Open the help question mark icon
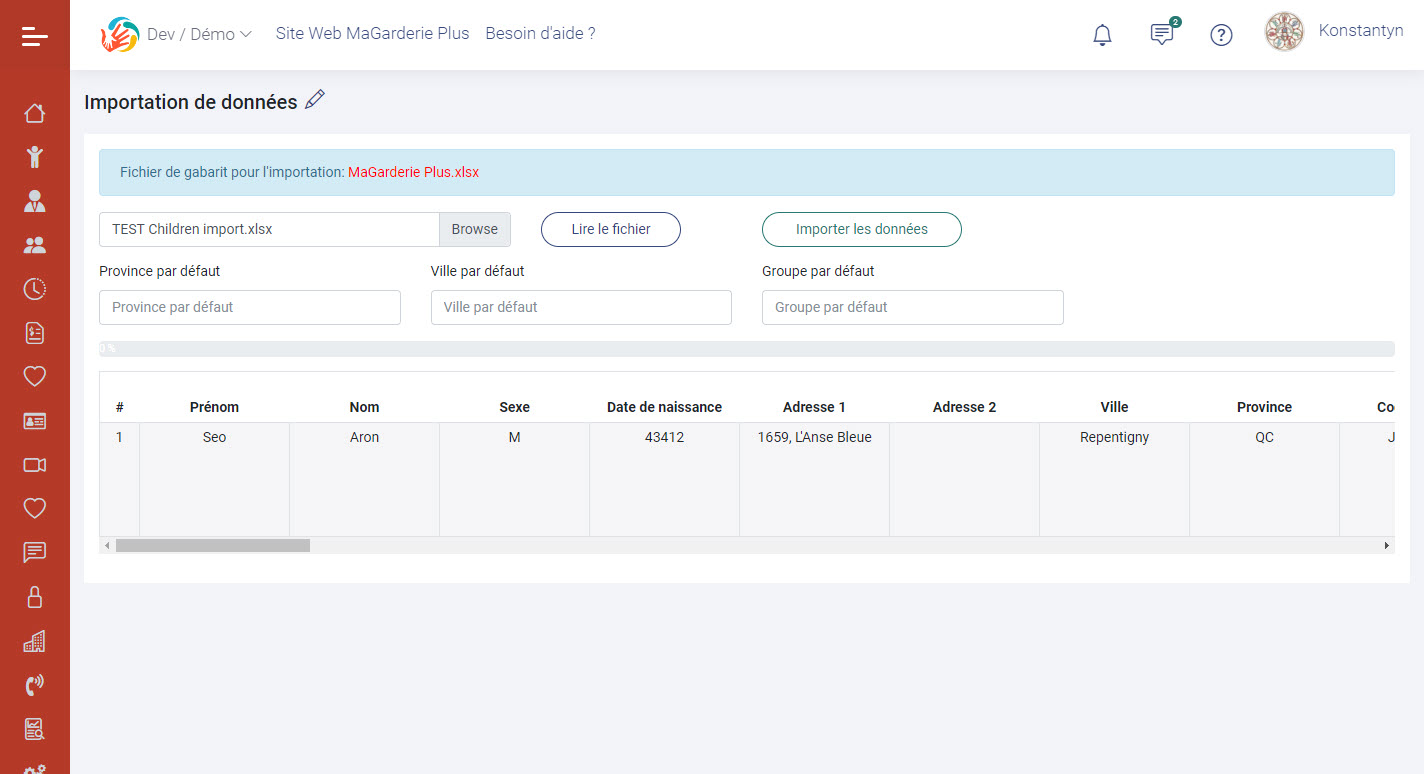1424x774 pixels. [1221, 34]
